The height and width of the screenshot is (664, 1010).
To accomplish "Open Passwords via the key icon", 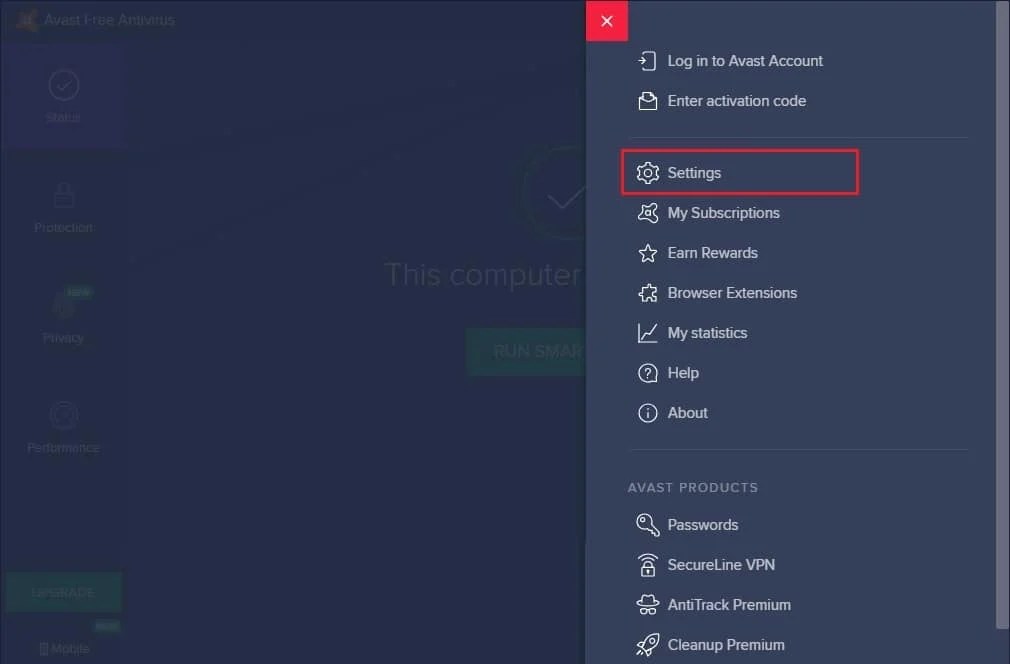I will pos(647,524).
